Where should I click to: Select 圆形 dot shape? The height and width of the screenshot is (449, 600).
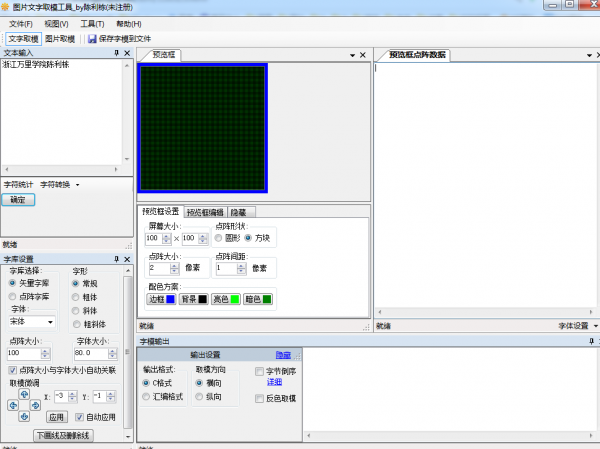[218, 238]
